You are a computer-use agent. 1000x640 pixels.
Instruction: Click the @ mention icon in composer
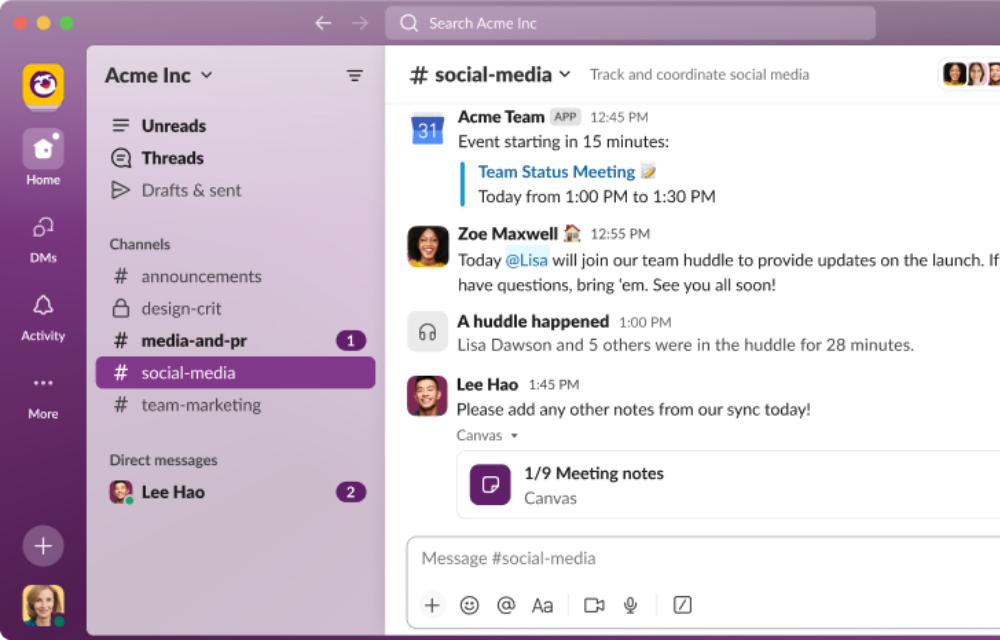click(505, 605)
